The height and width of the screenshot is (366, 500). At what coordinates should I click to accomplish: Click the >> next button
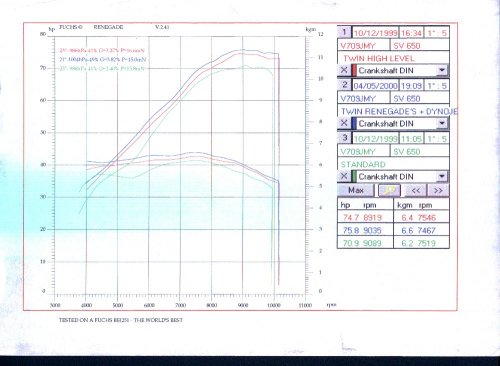pos(438,190)
